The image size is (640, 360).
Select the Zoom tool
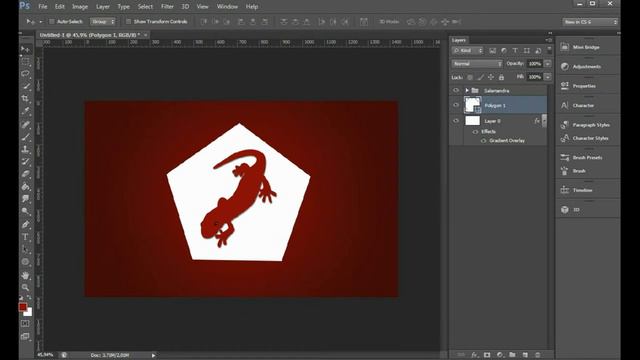pos(25,287)
